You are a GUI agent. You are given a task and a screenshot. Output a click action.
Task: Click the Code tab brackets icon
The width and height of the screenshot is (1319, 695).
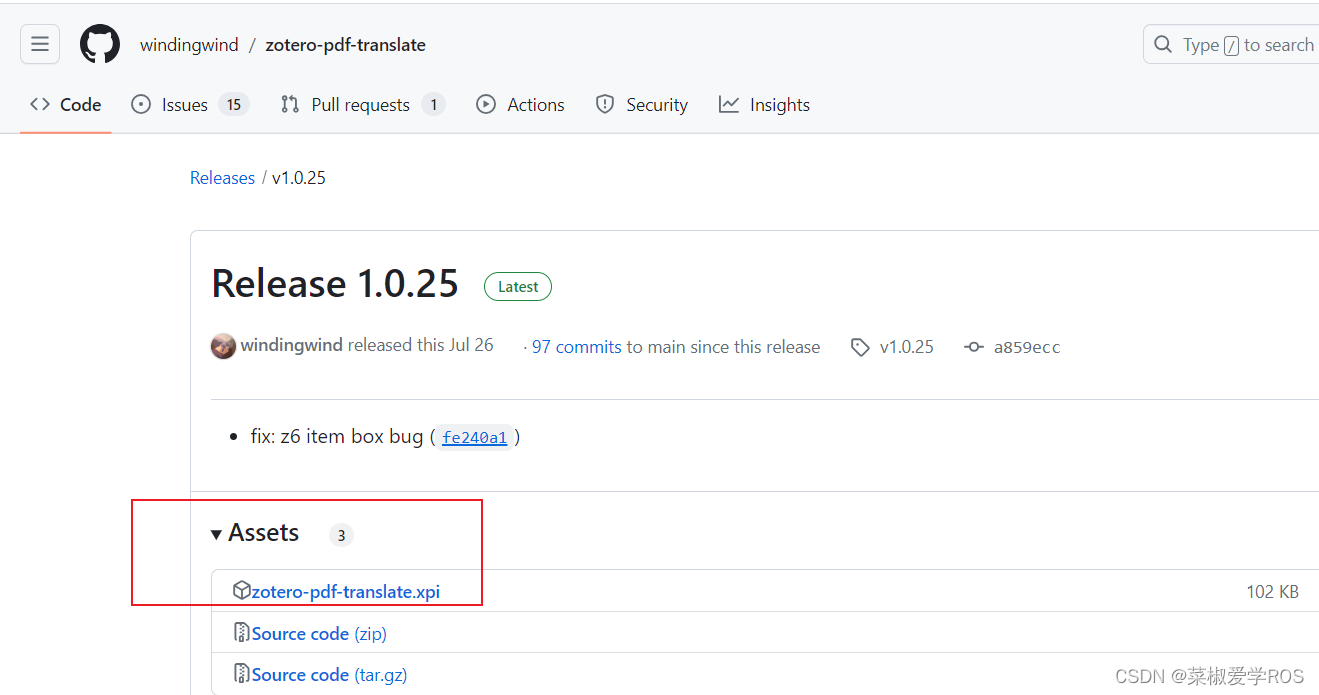(x=40, y=104)
